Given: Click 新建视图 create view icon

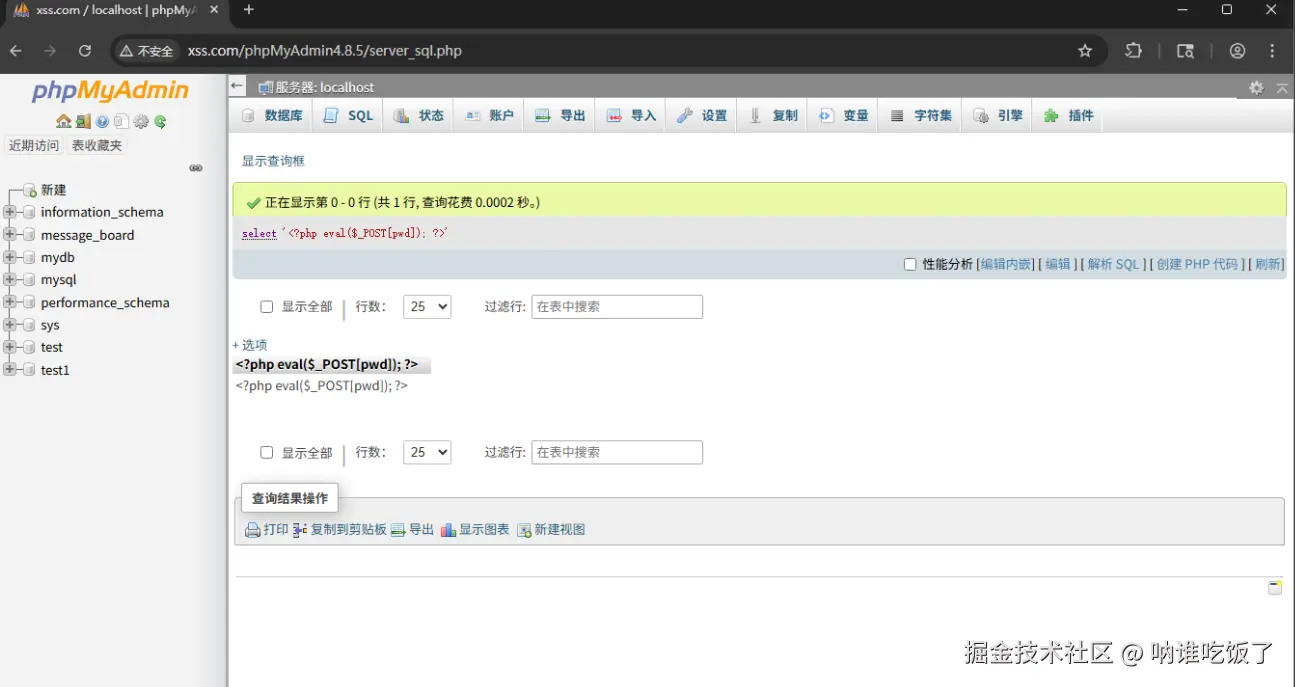Looking at the screenshot, I should point(524,530).
